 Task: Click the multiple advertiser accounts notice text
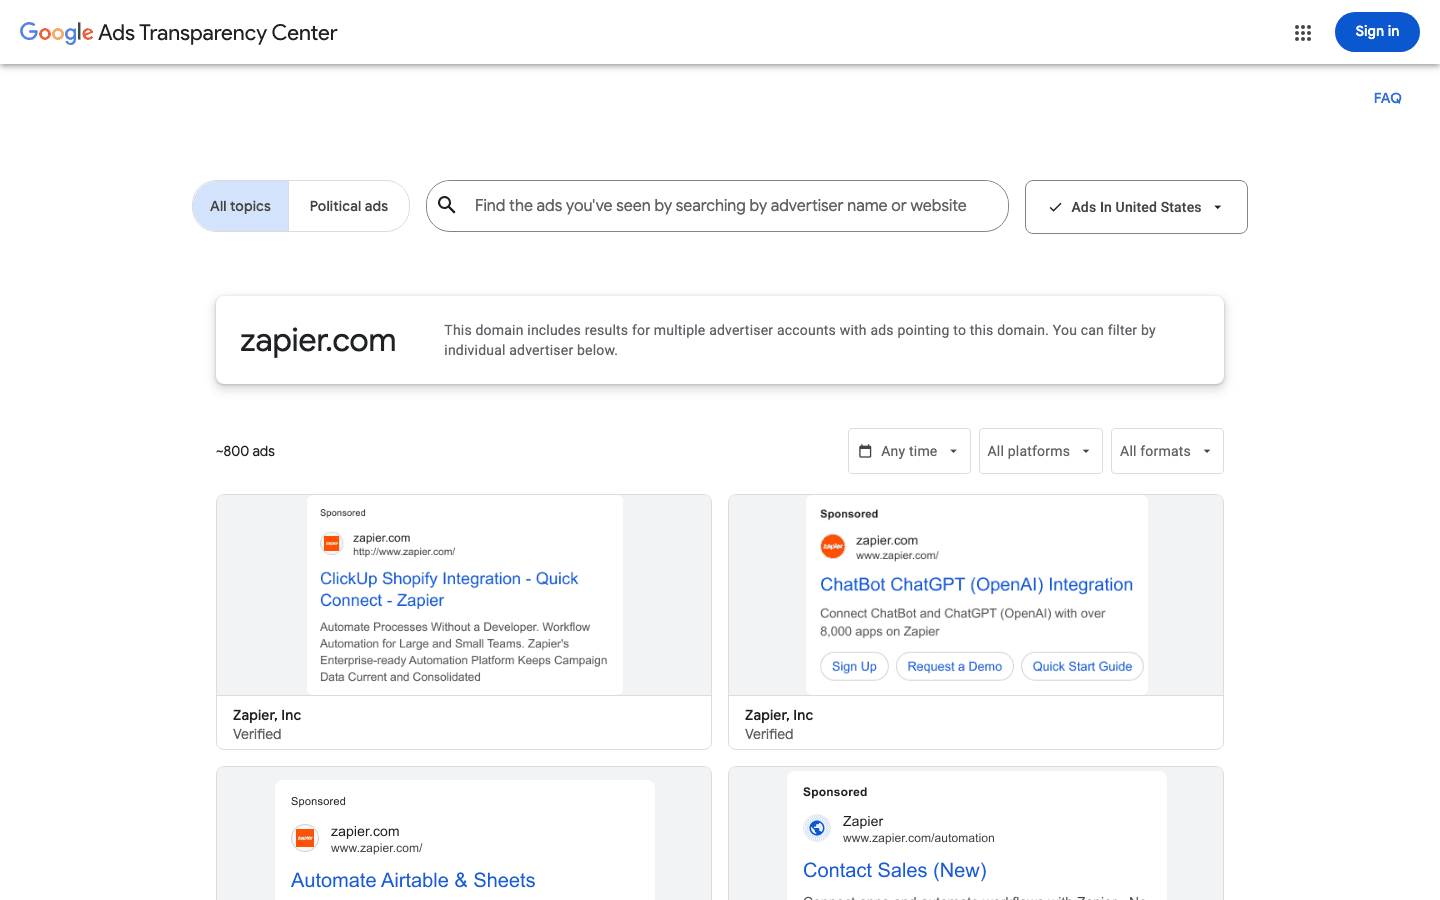coord(800,340)
